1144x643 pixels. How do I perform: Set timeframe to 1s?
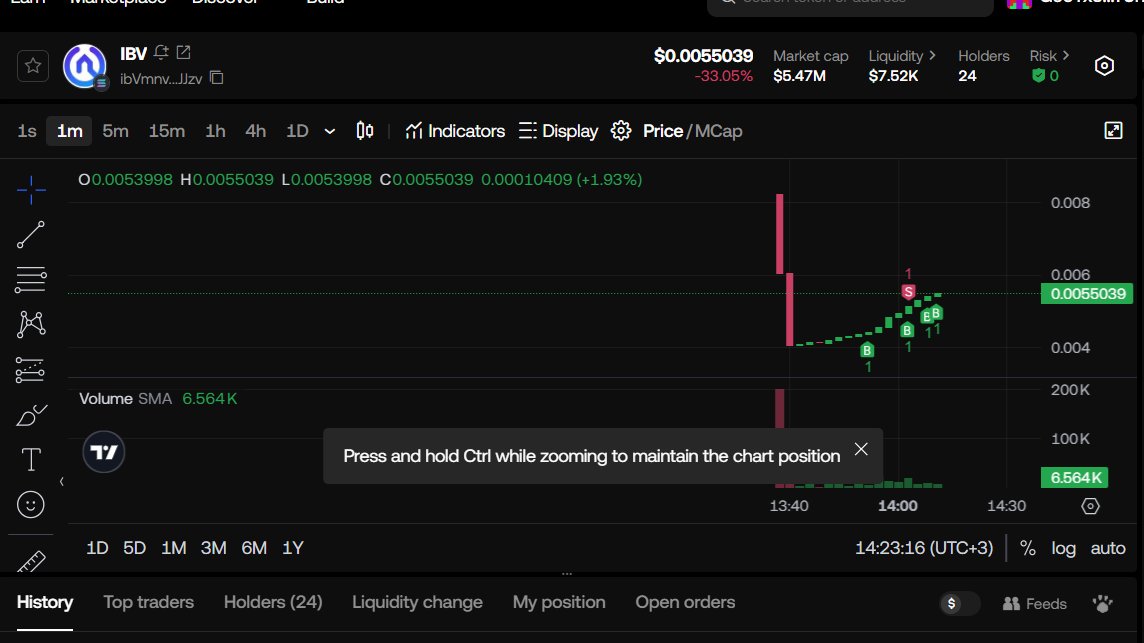pyautogui.click(x=27, y=131)
